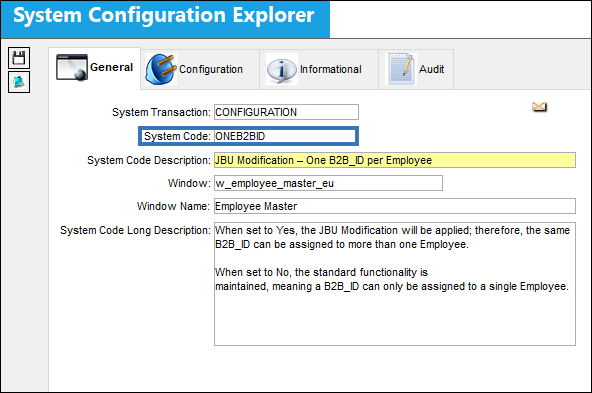
Task: Click the System Code field ONEB2BID
Action: click(285, 136)
